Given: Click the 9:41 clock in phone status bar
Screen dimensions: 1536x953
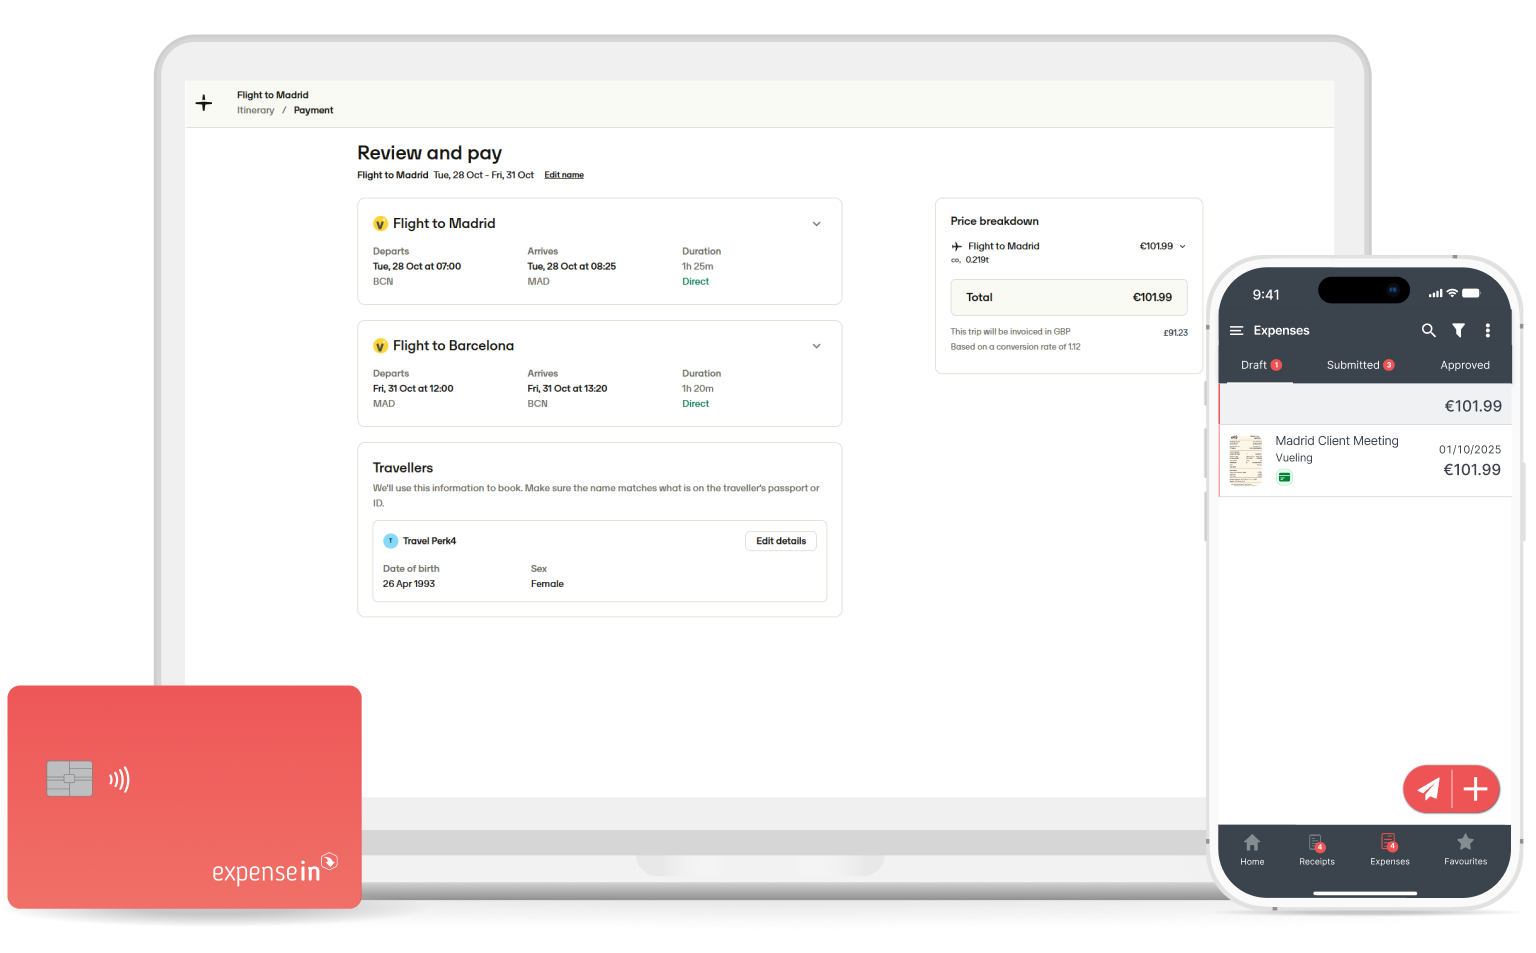Looking at the screenshot, I should coord(1266,295).
